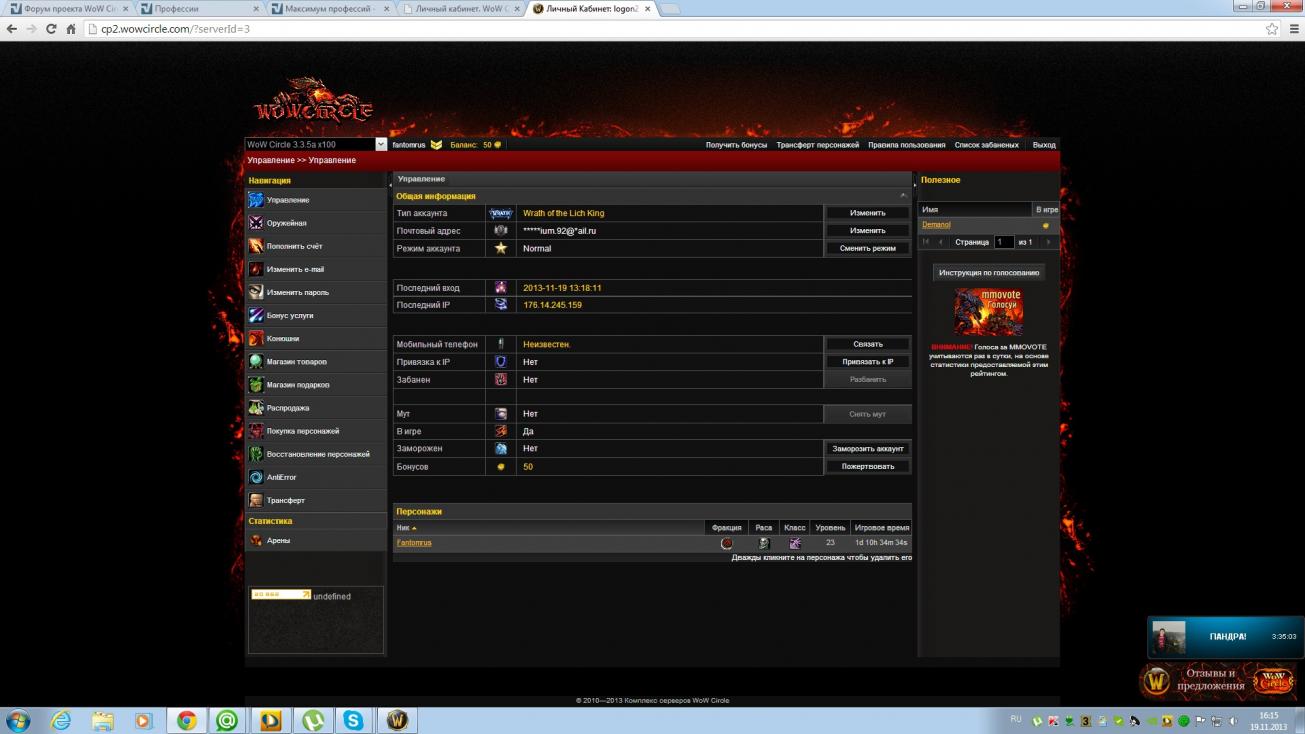Open Оружейная from the sidebar
This screenshot has height=734, width=1305.
pos(256,223)
